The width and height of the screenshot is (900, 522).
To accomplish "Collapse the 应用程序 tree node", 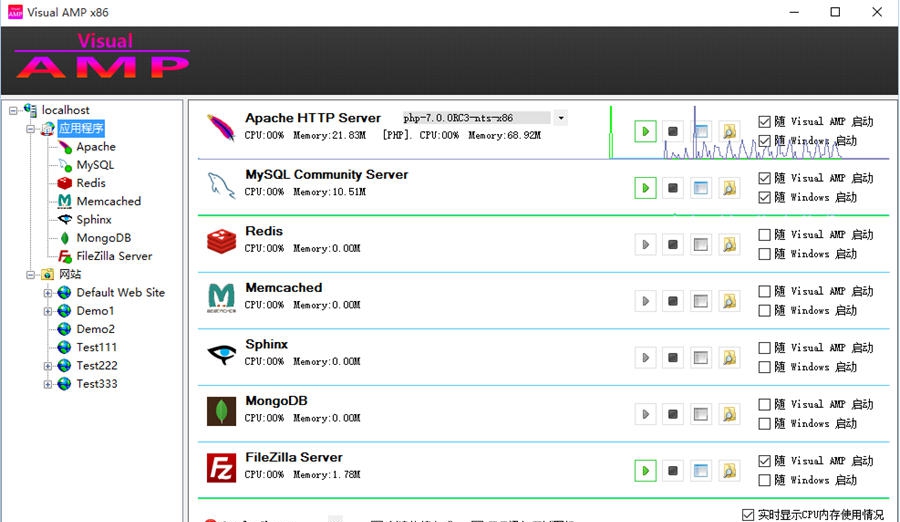I will point(30,129).
